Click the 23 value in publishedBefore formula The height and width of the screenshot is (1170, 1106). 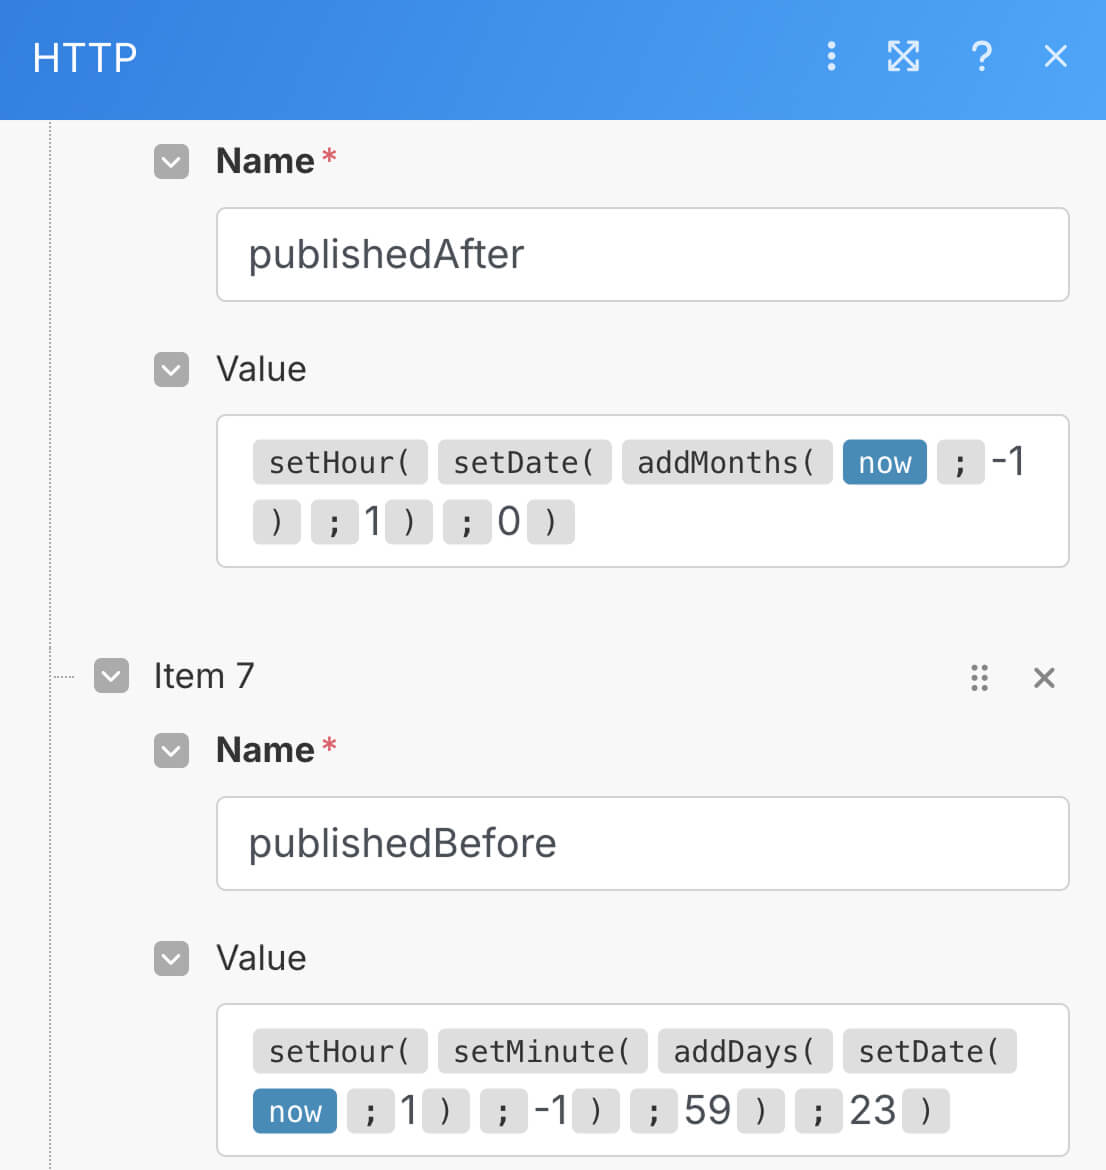872,1110
